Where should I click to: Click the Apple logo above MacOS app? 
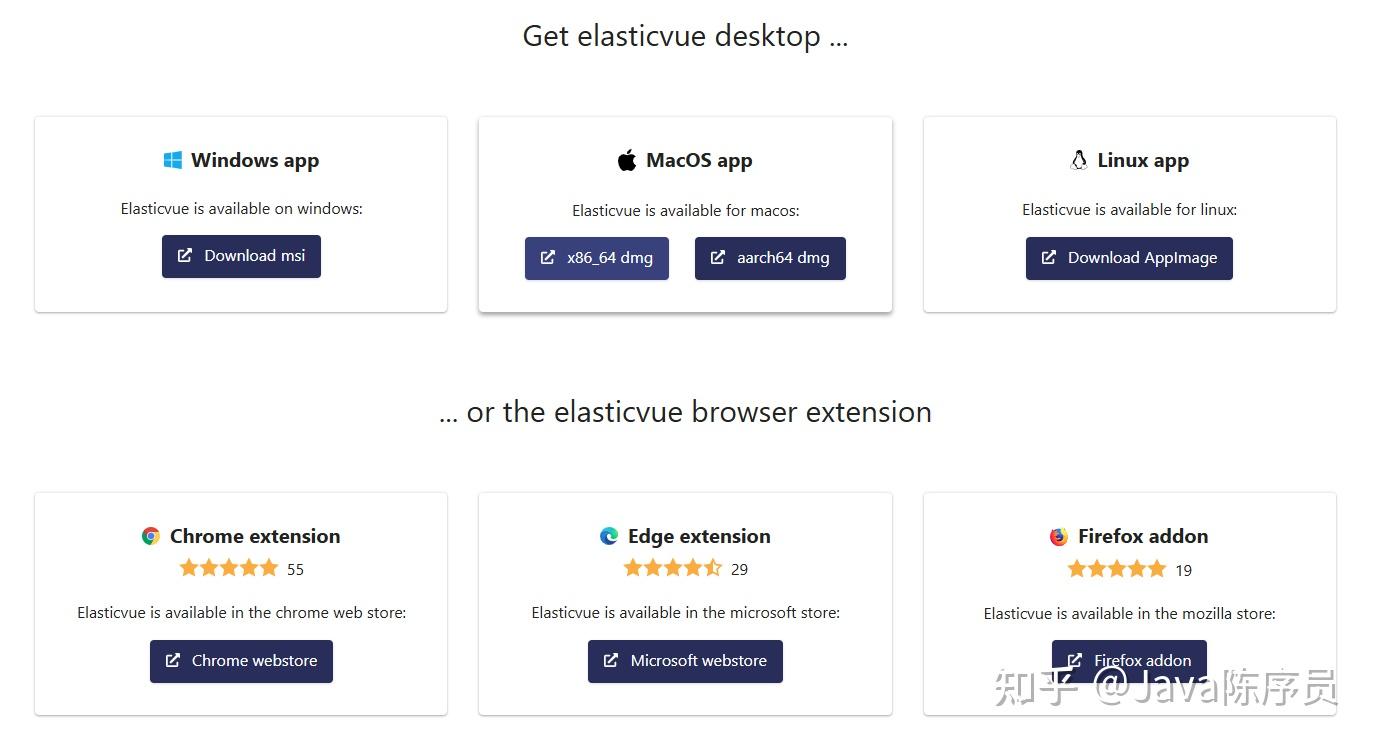[x=626, y=158]
